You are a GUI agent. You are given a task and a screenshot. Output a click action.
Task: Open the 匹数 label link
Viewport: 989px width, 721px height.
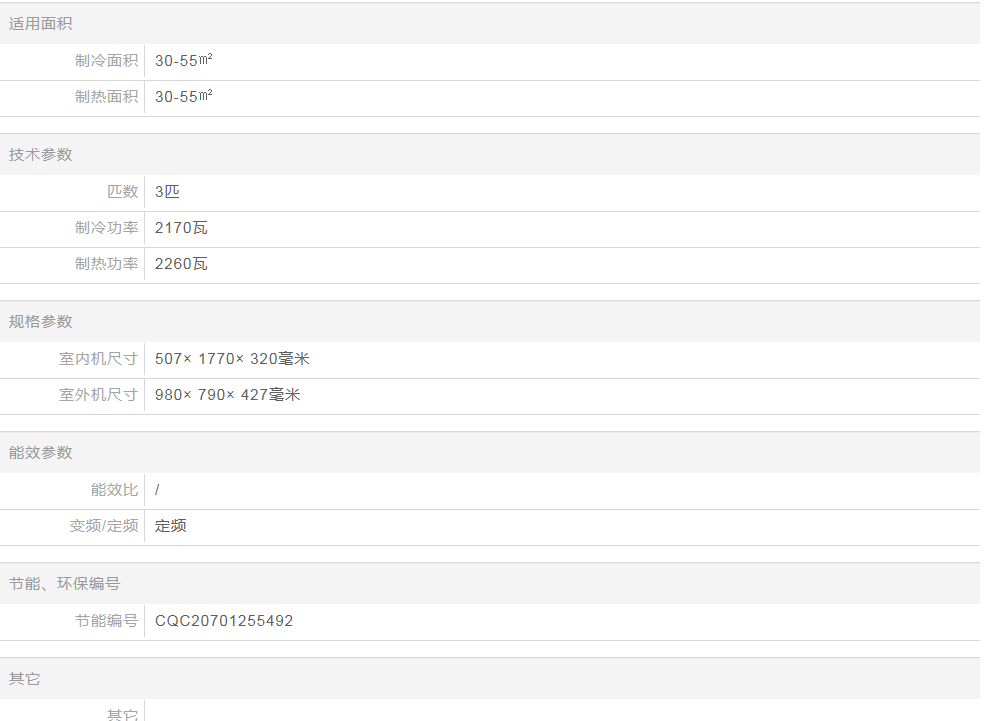122,192
